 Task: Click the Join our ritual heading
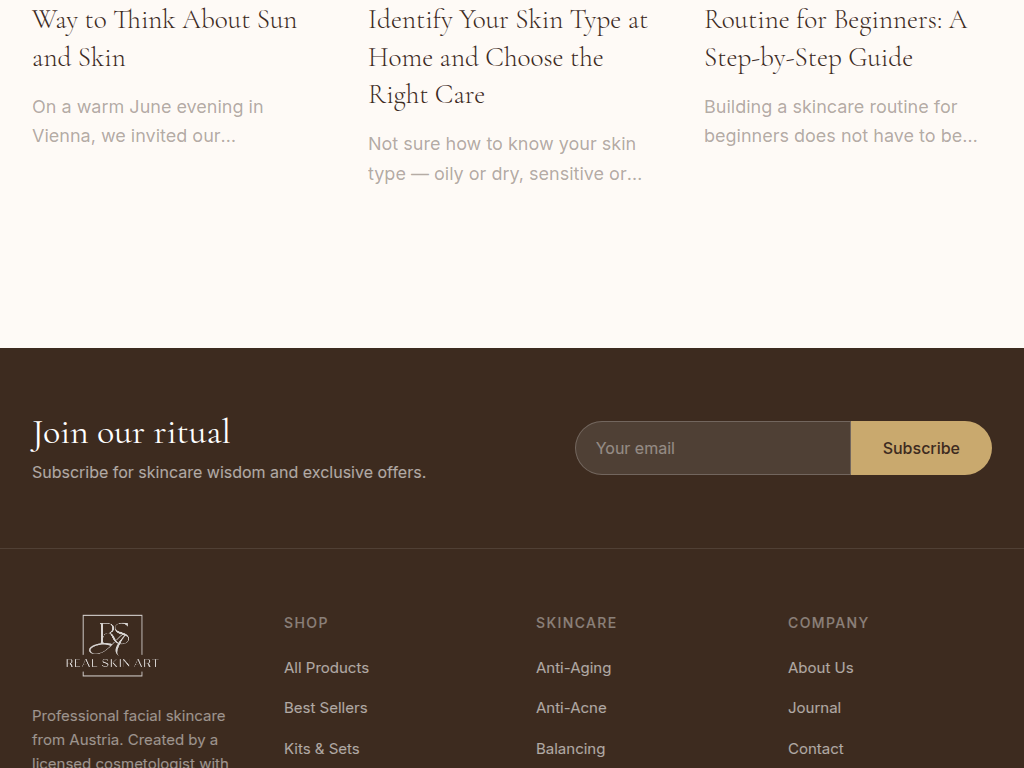131,432
